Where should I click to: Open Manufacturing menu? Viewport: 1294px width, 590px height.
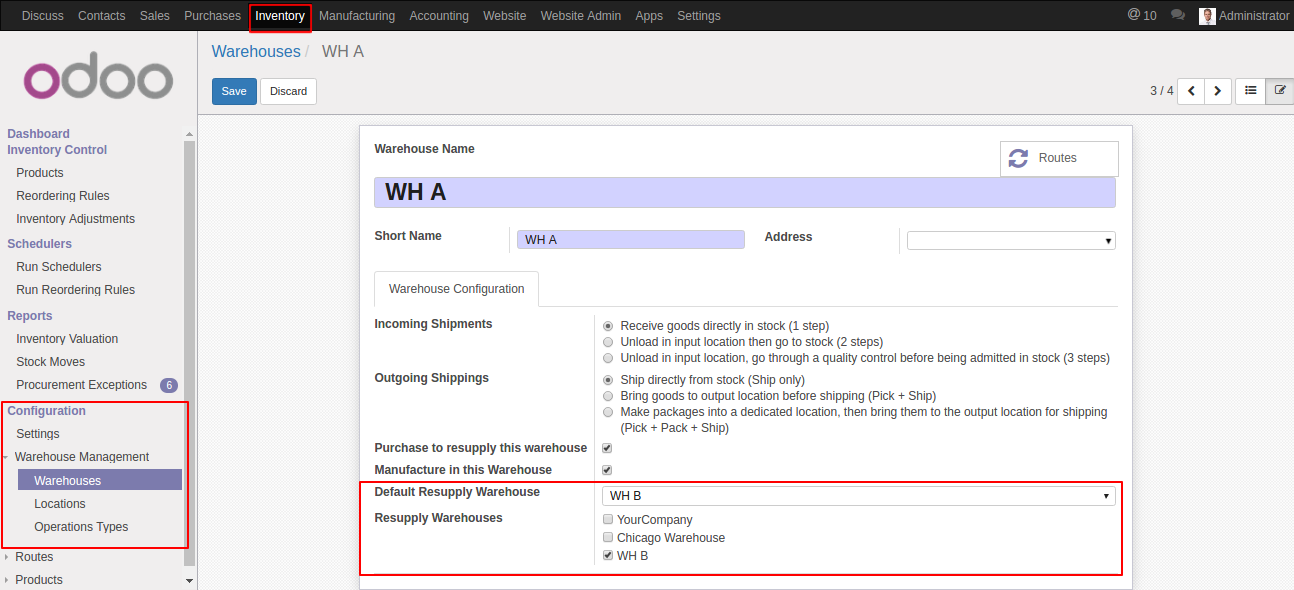click(x=357, y=16)
